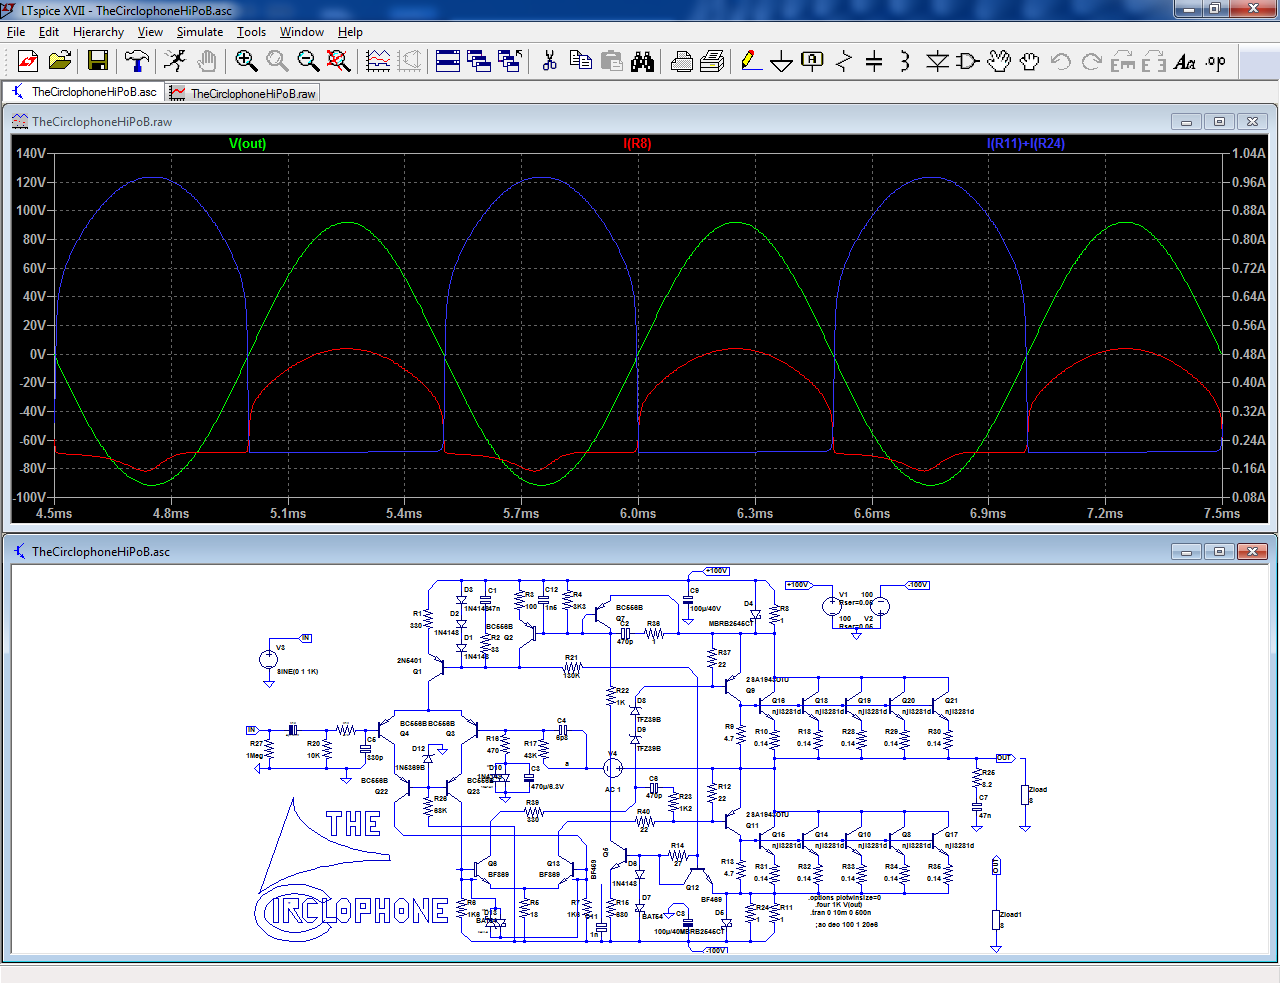Run the simulation (running man icon)
This screenshot has height=984, width=1280.
175,62
